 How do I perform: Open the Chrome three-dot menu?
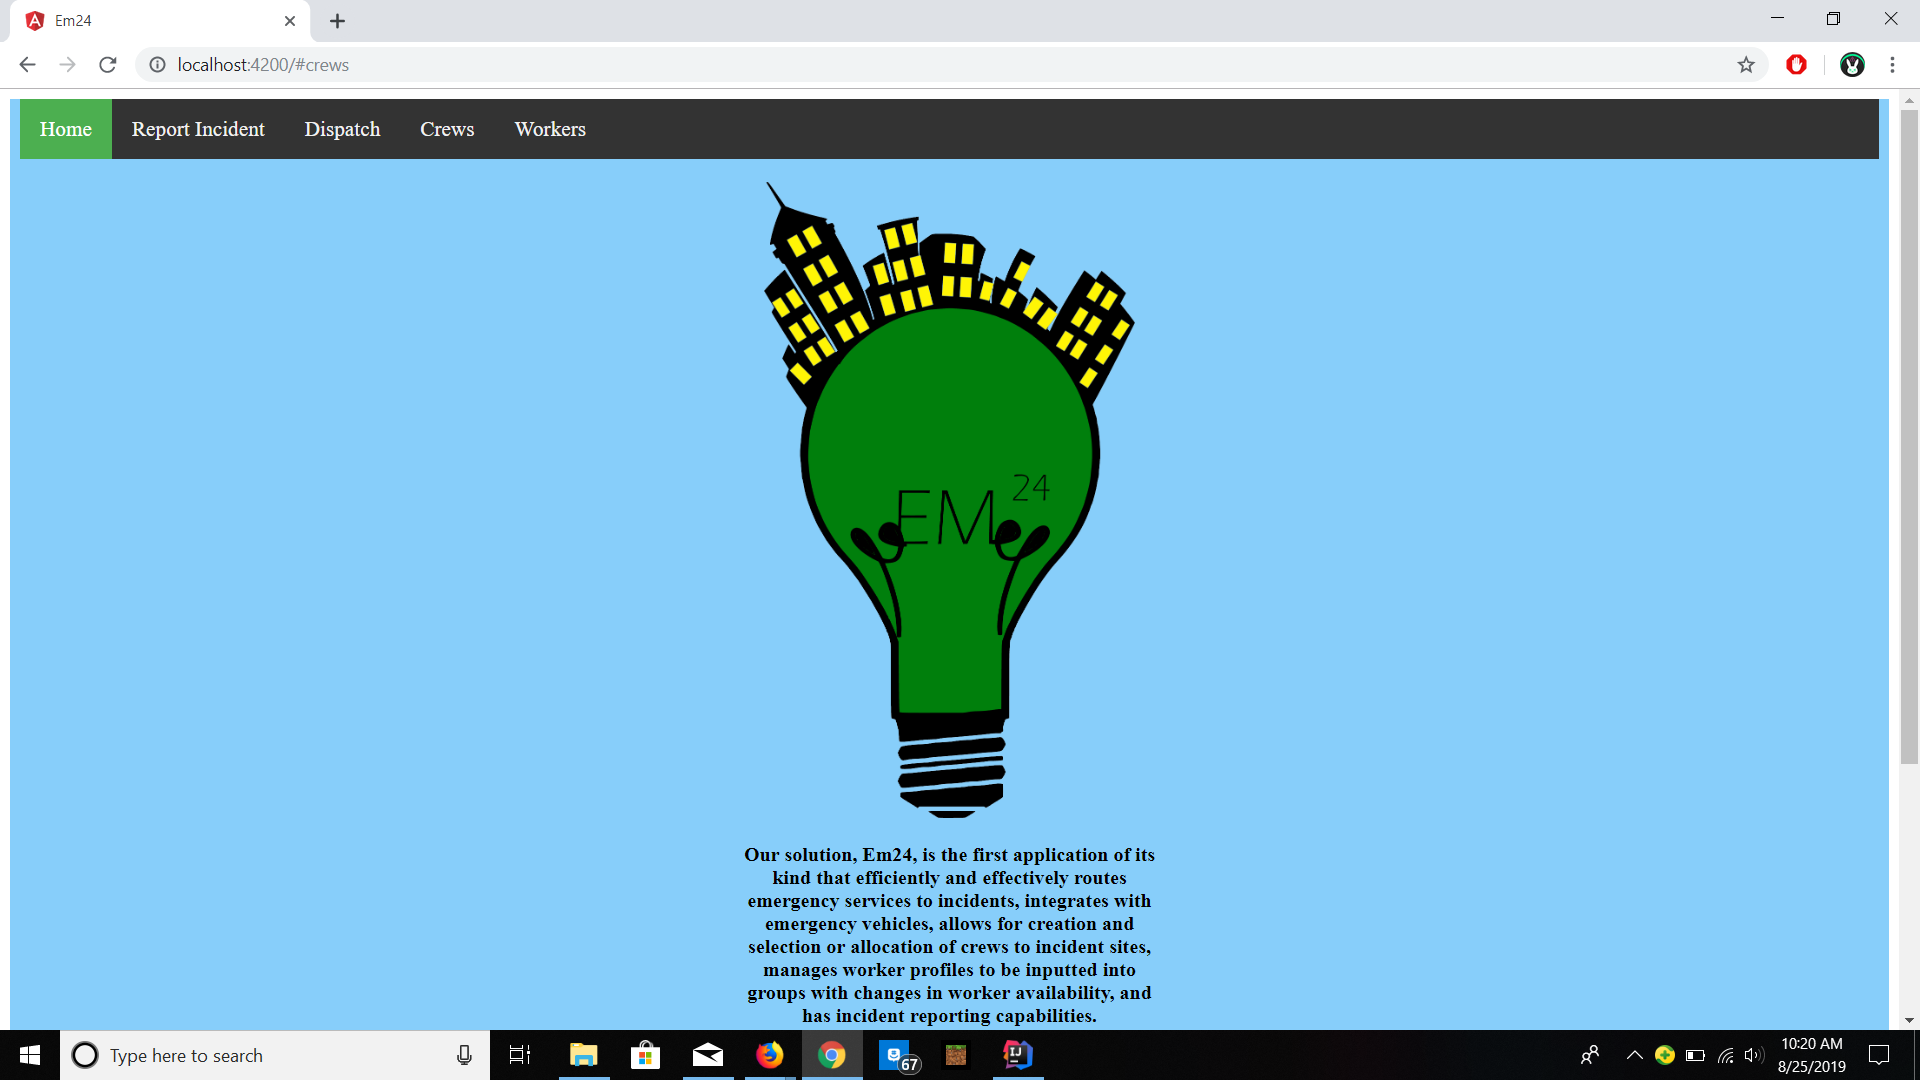coord(1892,65)
